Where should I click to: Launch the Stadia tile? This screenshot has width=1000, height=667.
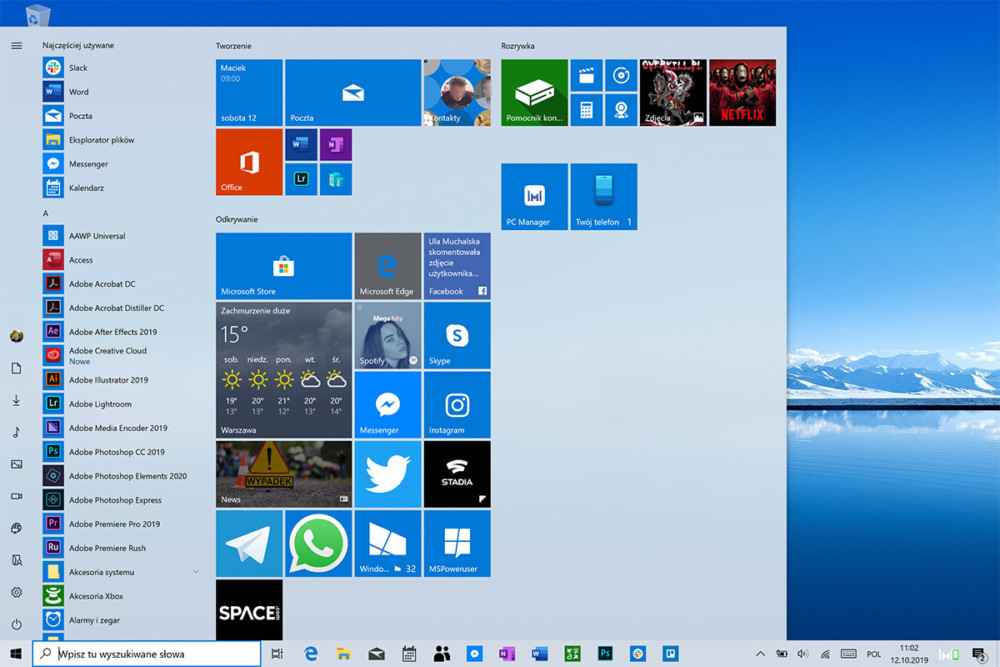pos(457,474)
